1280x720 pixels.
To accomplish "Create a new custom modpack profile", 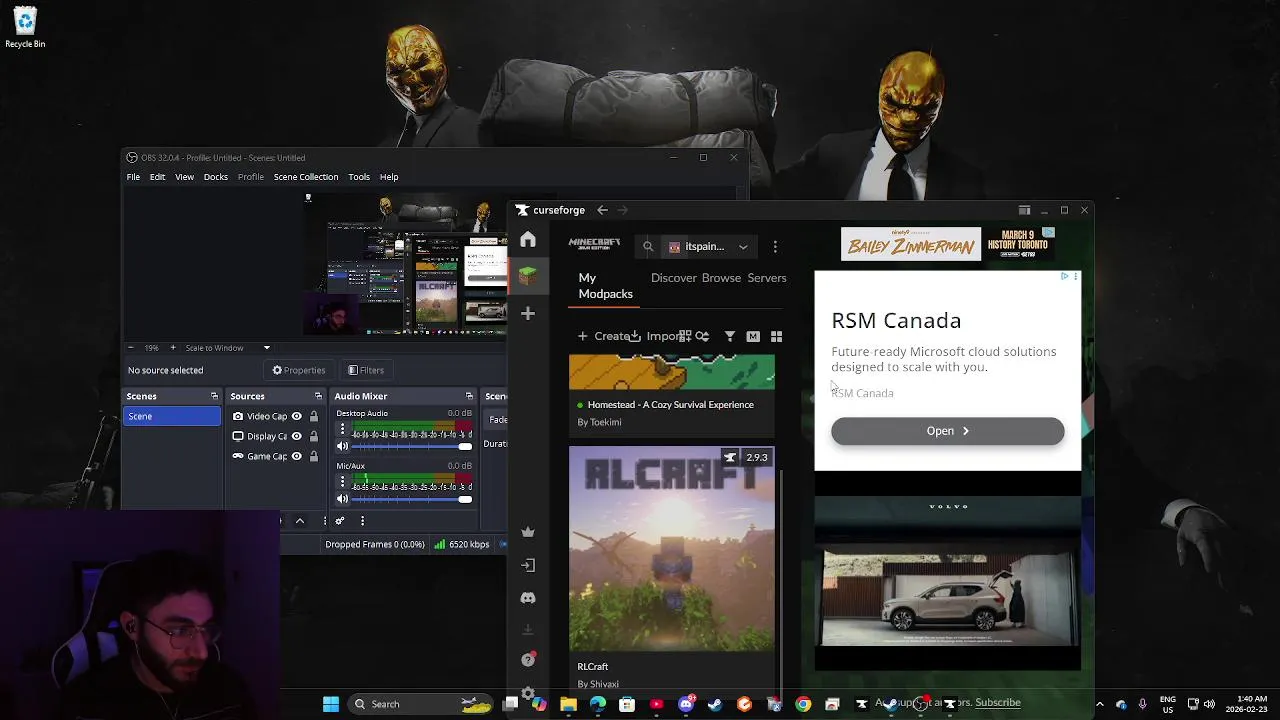I will (x=603, y=337).
